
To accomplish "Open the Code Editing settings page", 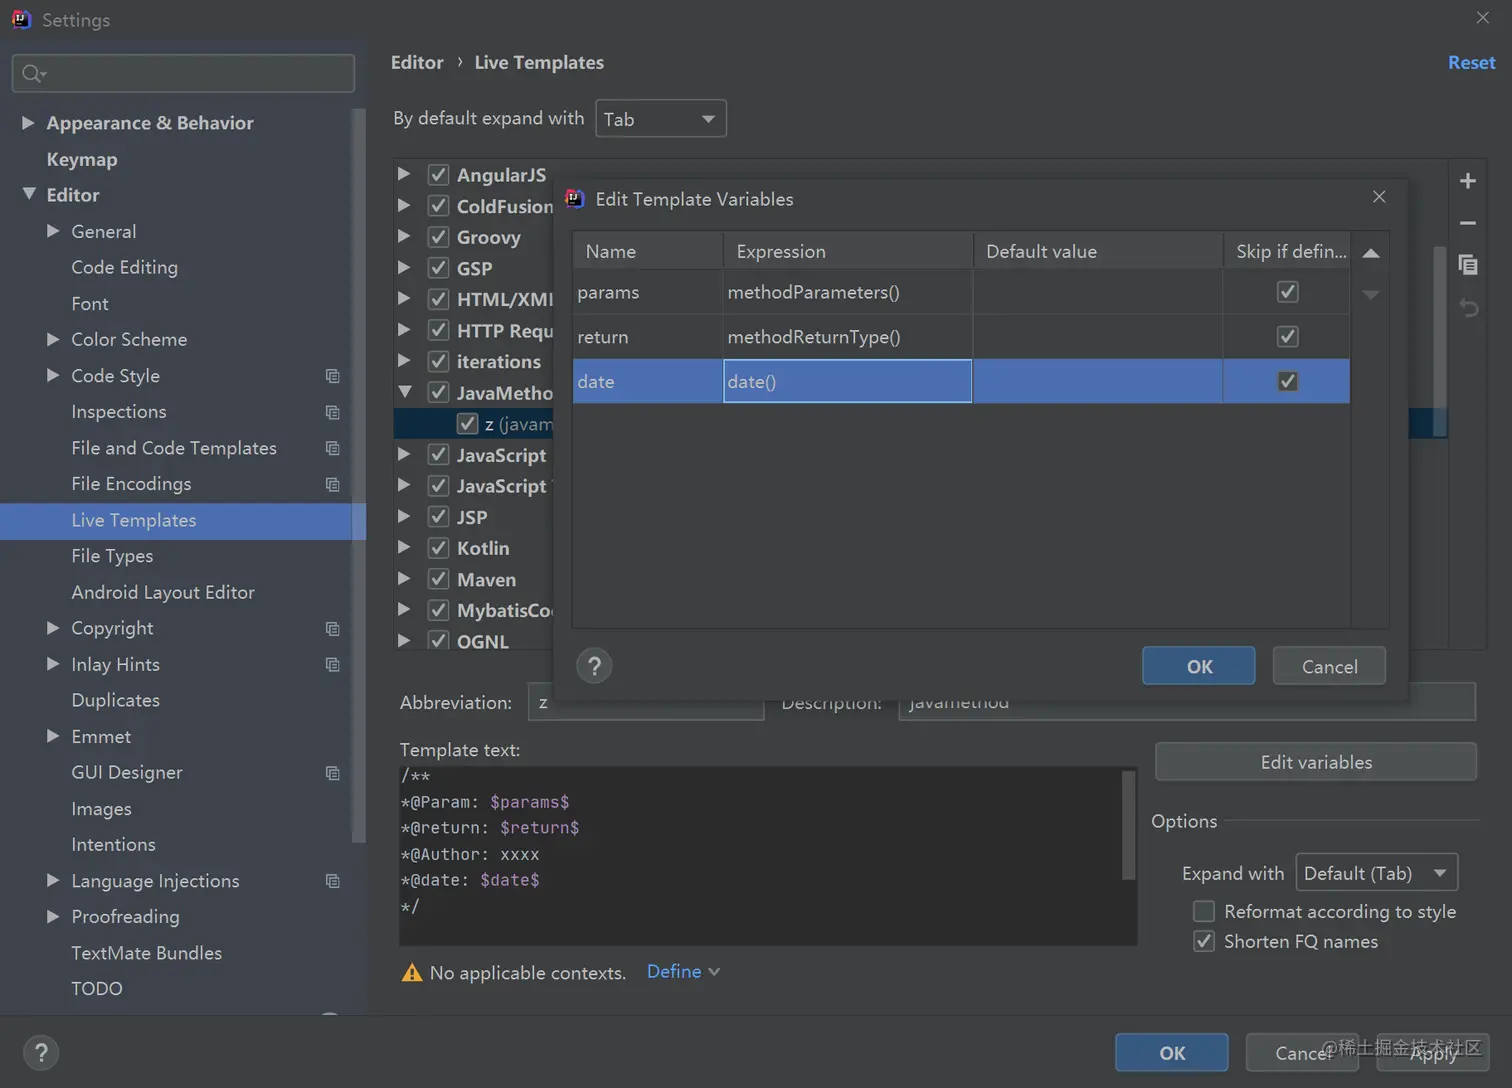I will 124,267.
